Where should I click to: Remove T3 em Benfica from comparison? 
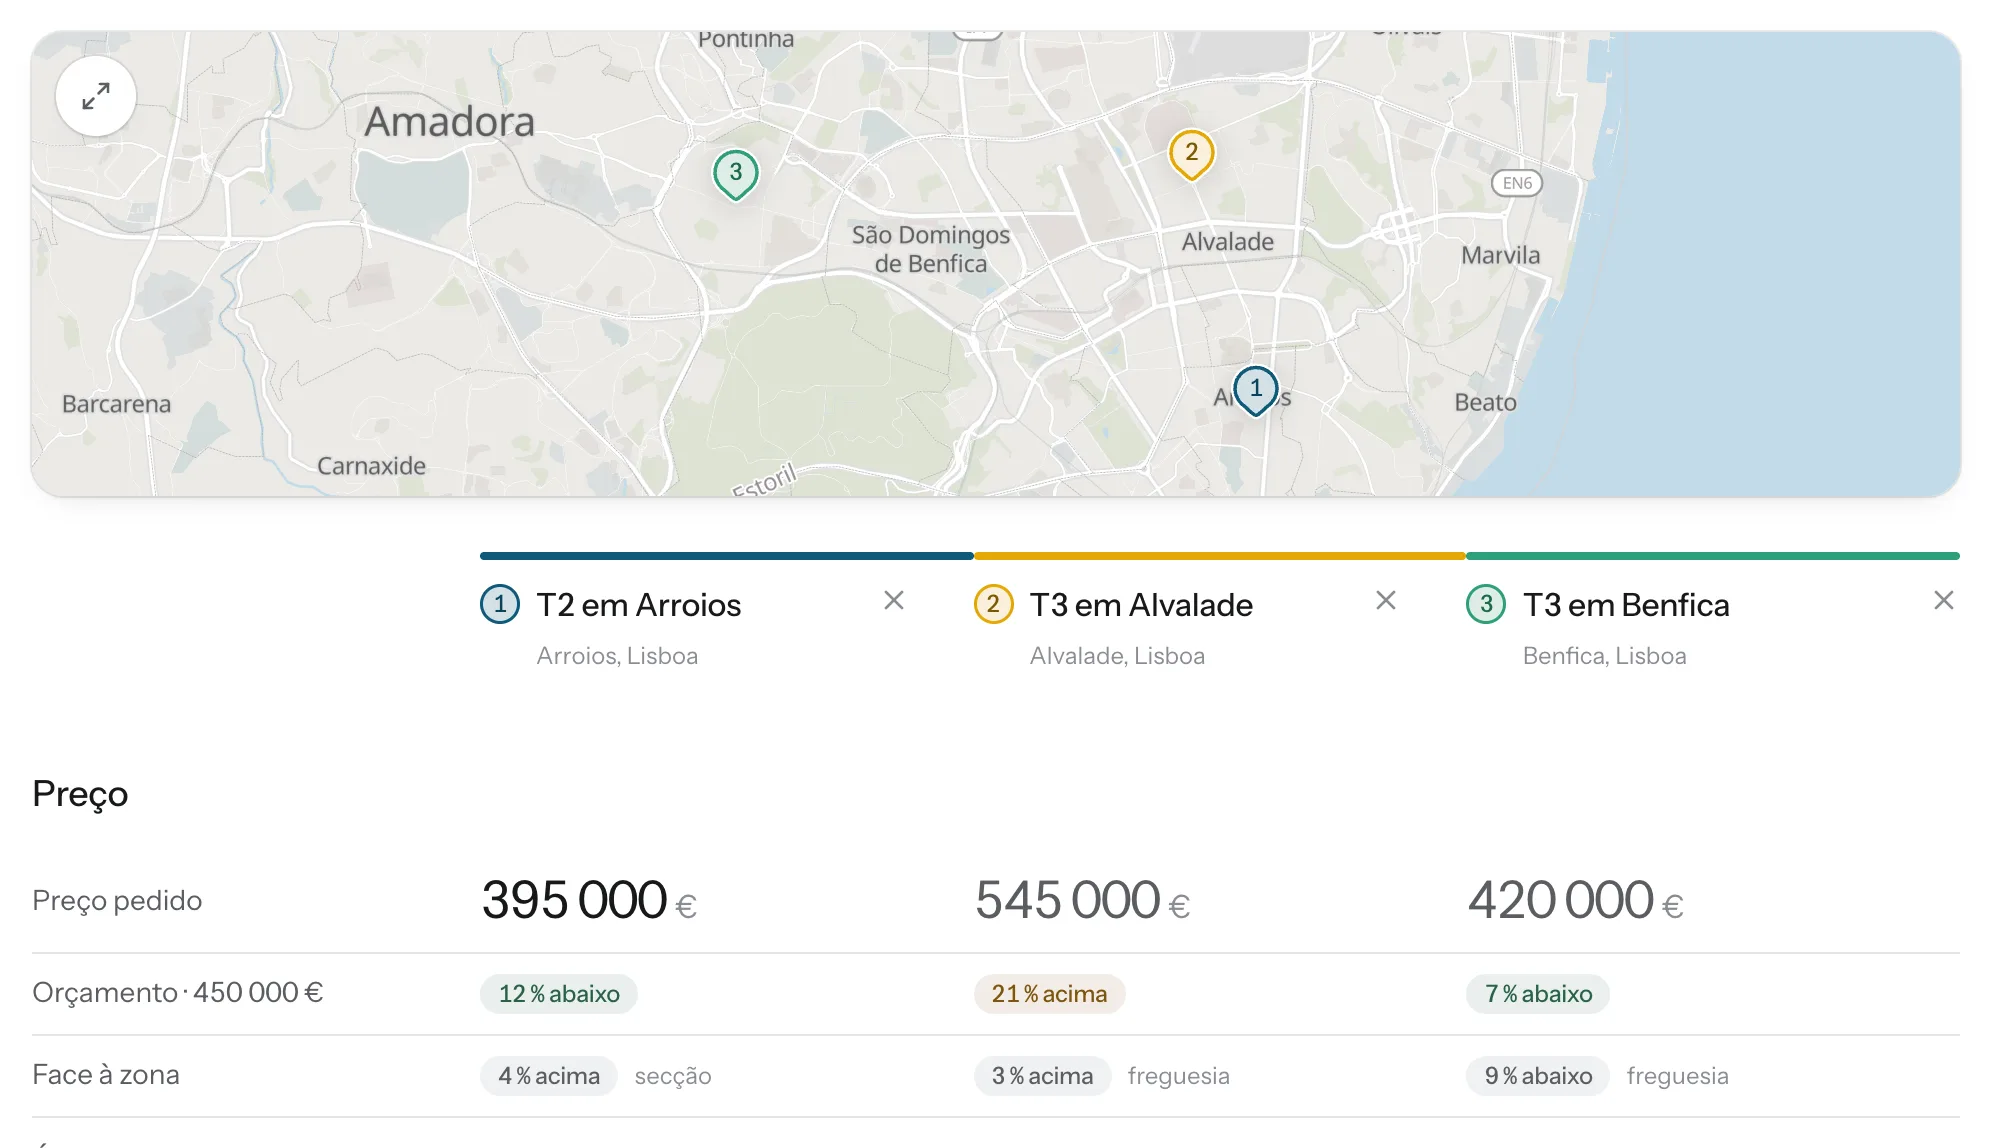coord(1944,600)
